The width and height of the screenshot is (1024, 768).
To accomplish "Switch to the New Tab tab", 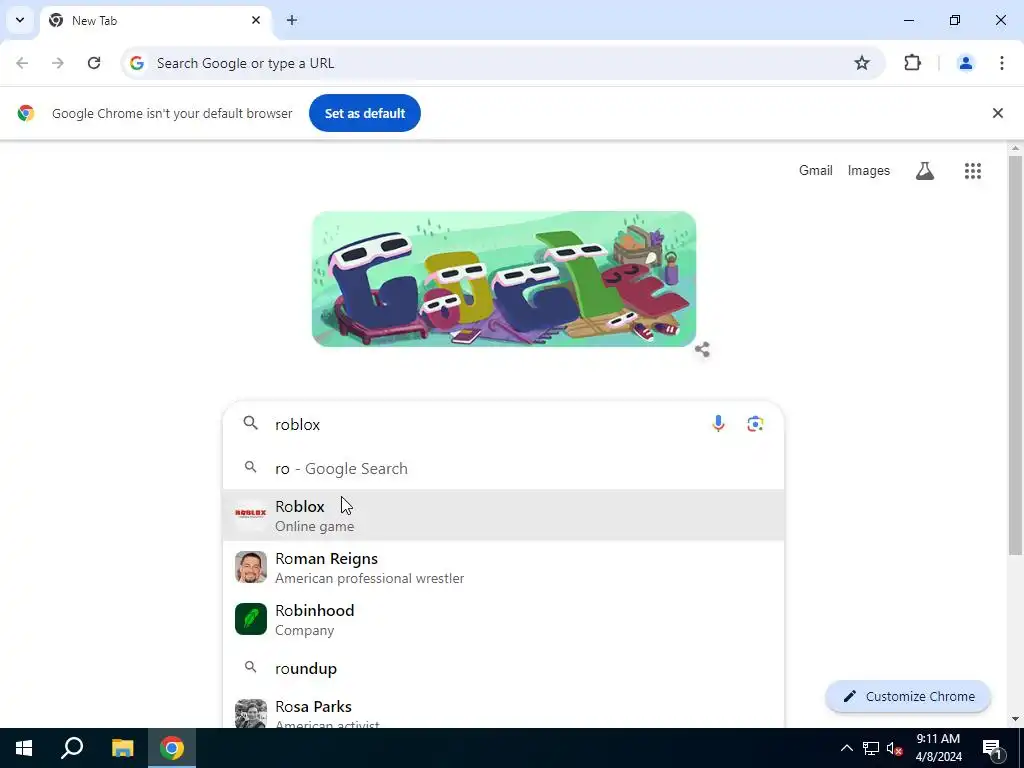I will coord(155,20).
